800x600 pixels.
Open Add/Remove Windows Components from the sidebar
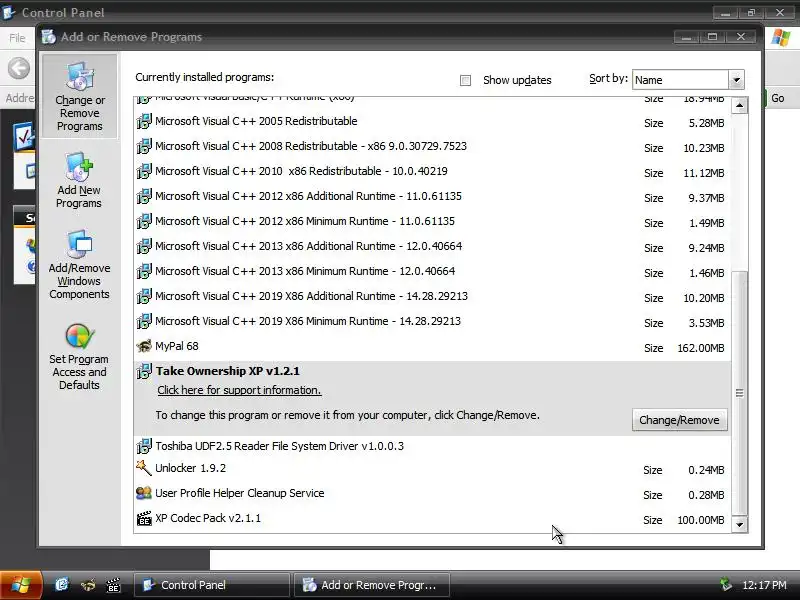coord(79,265)
